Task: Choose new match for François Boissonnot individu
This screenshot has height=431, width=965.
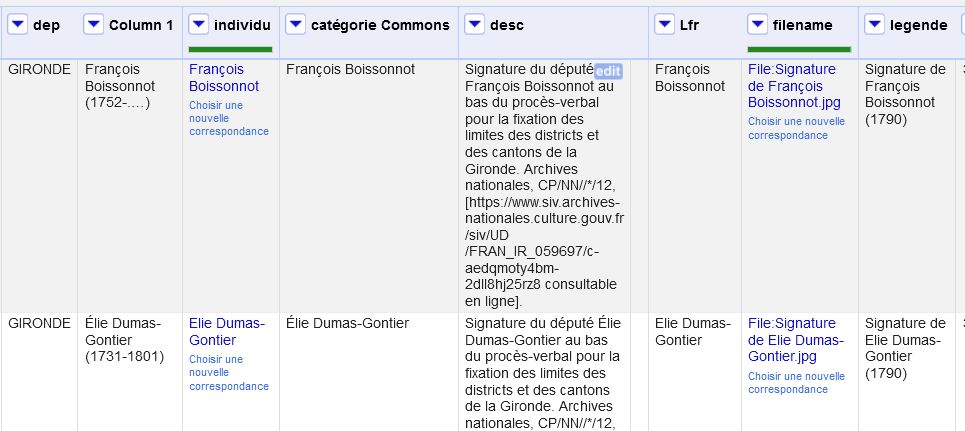Action: (x=228, y=118)
